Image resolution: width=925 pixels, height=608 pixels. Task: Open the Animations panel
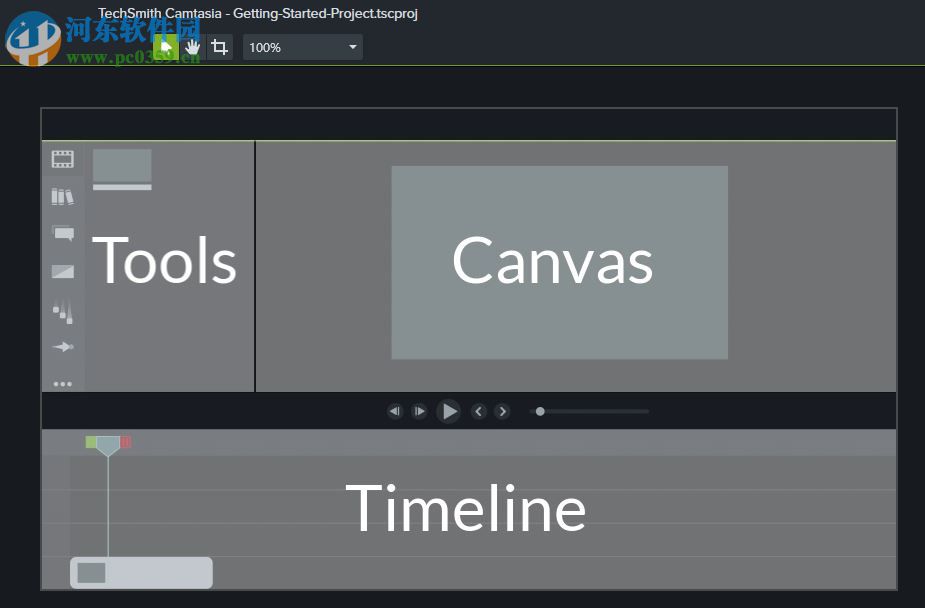click(x=63, y=346)
